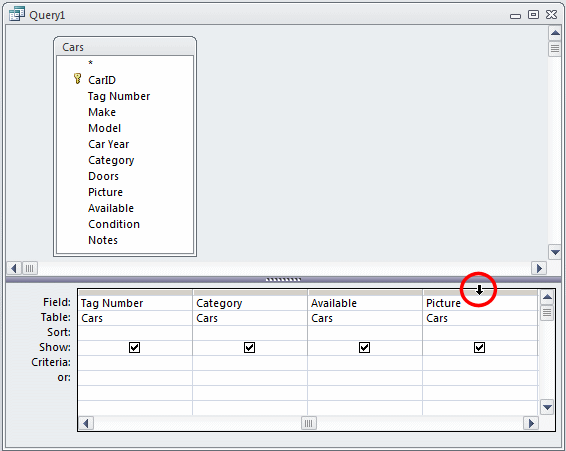Click the Picture field cell in grid

point(480,303)
